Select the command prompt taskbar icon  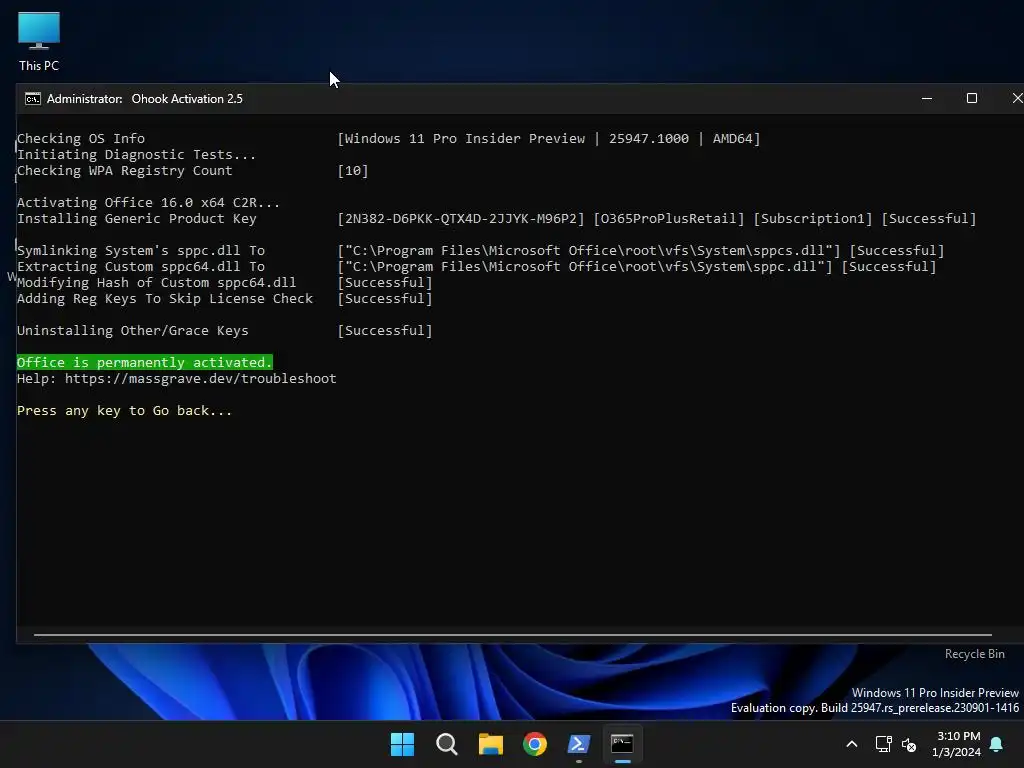622,744
